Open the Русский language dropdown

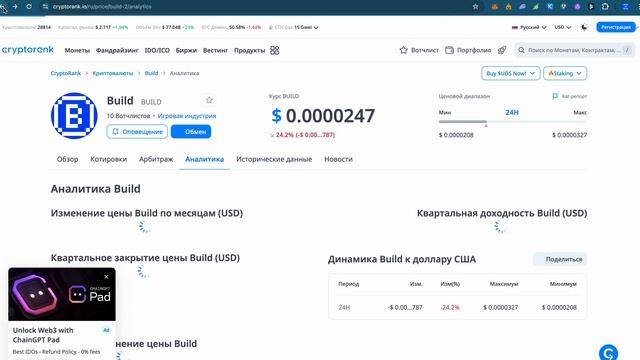[x=529, y=27]
